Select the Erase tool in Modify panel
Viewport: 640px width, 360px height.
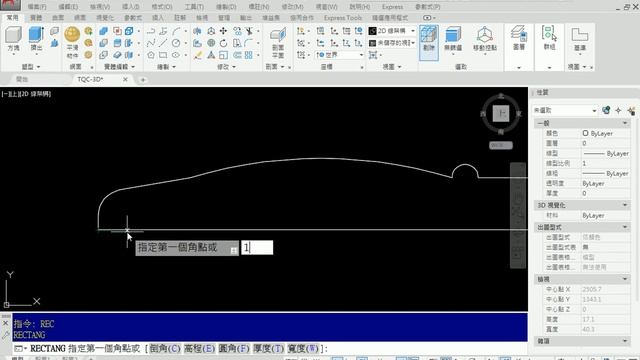(x=198, y=55)
